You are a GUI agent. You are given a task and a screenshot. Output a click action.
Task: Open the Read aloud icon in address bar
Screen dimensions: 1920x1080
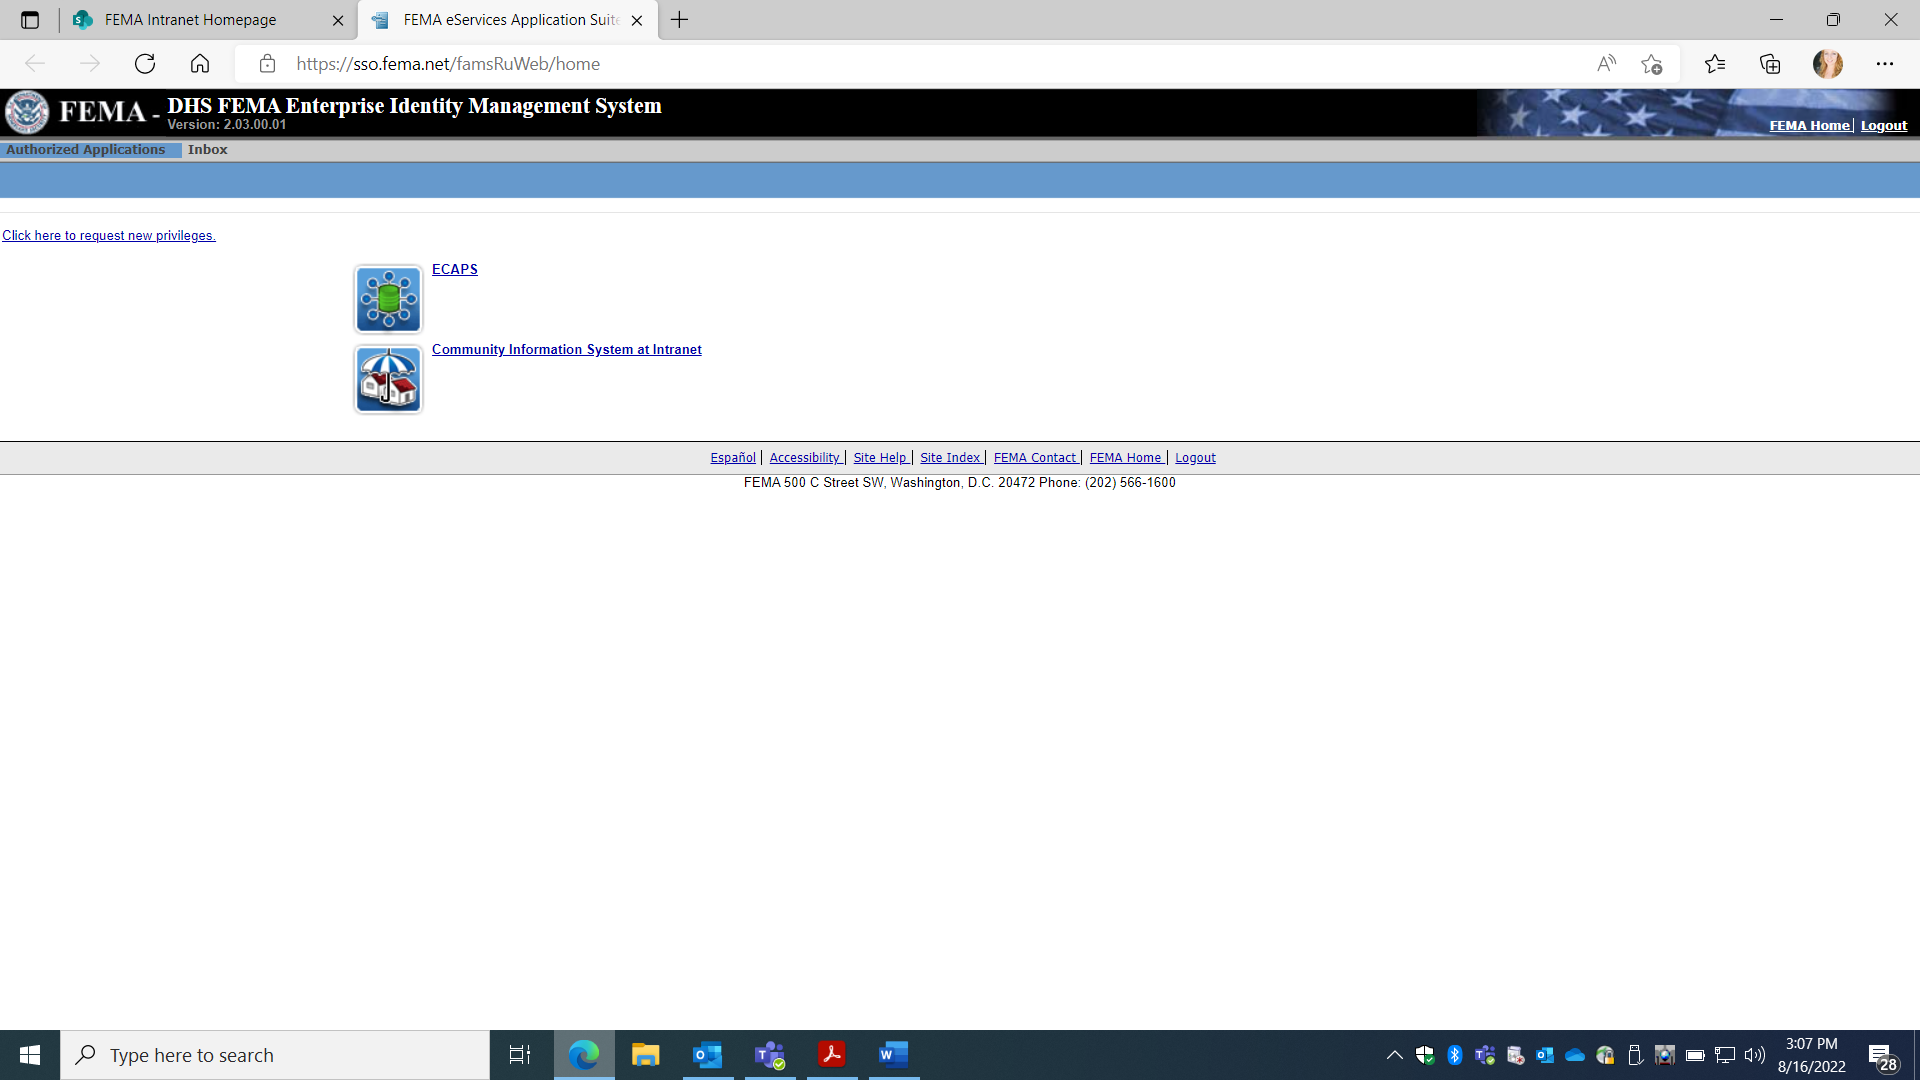pos(1606,64)
